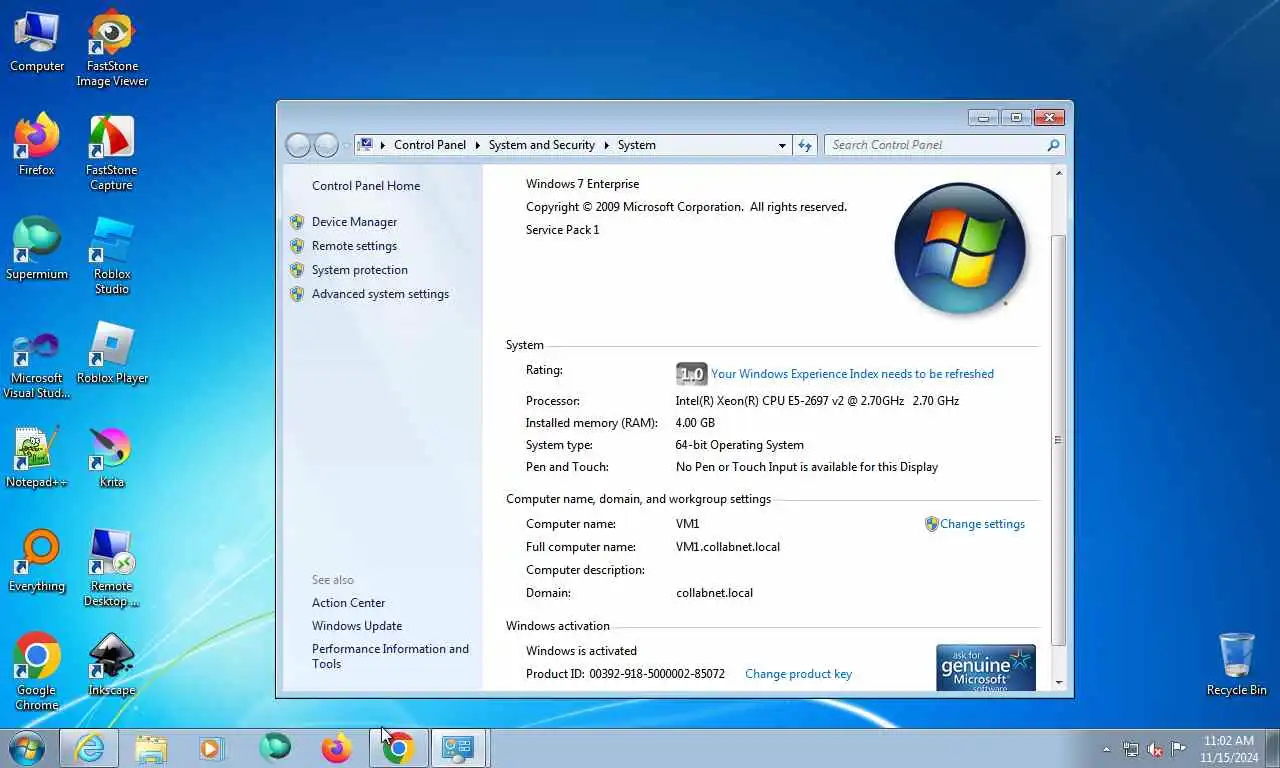Open Windows Media Player from taskbar
Image resolution: width=1280 pixels, height=768 pixels.
tap(212, 748)
